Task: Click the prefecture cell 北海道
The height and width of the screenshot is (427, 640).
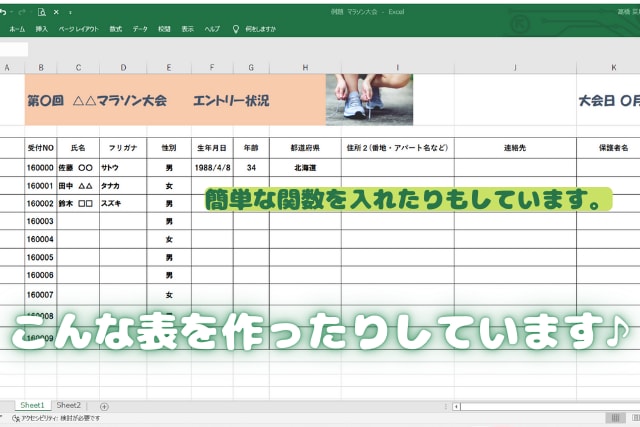Action: pos(305,167)
